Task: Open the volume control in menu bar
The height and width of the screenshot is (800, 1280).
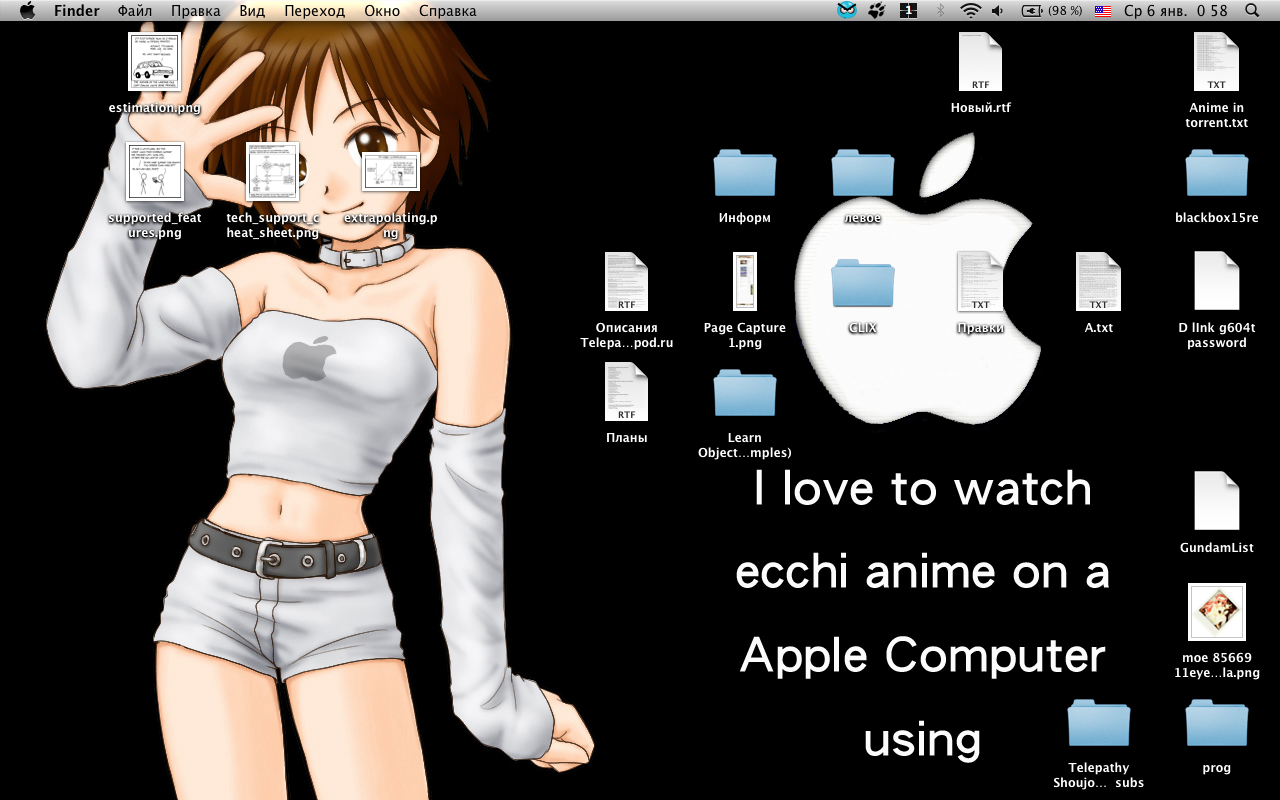Action: (x=998, y=11)
